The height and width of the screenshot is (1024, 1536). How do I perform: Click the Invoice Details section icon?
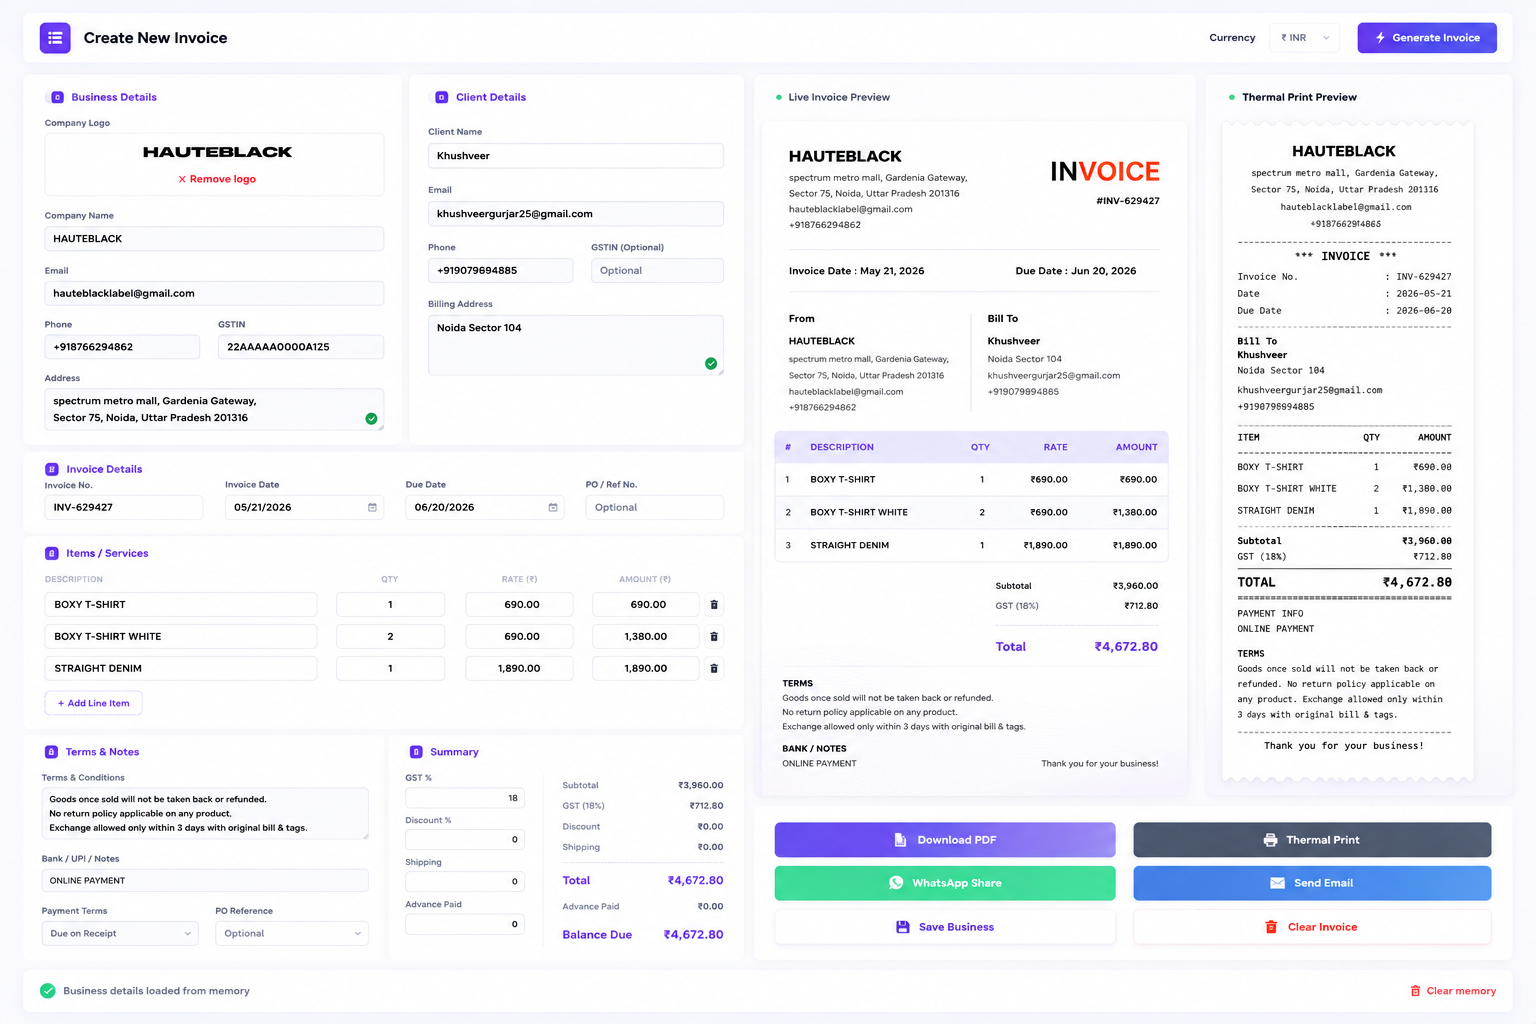tap(52, 469)
